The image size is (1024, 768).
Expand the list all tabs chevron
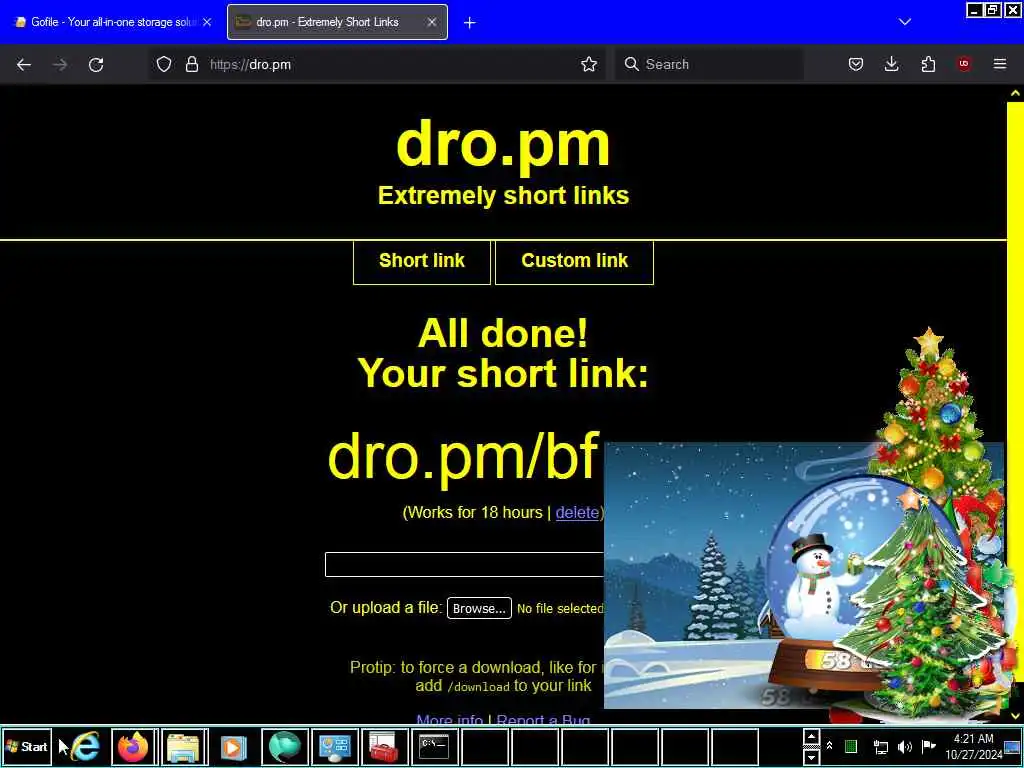click(904, 22)
